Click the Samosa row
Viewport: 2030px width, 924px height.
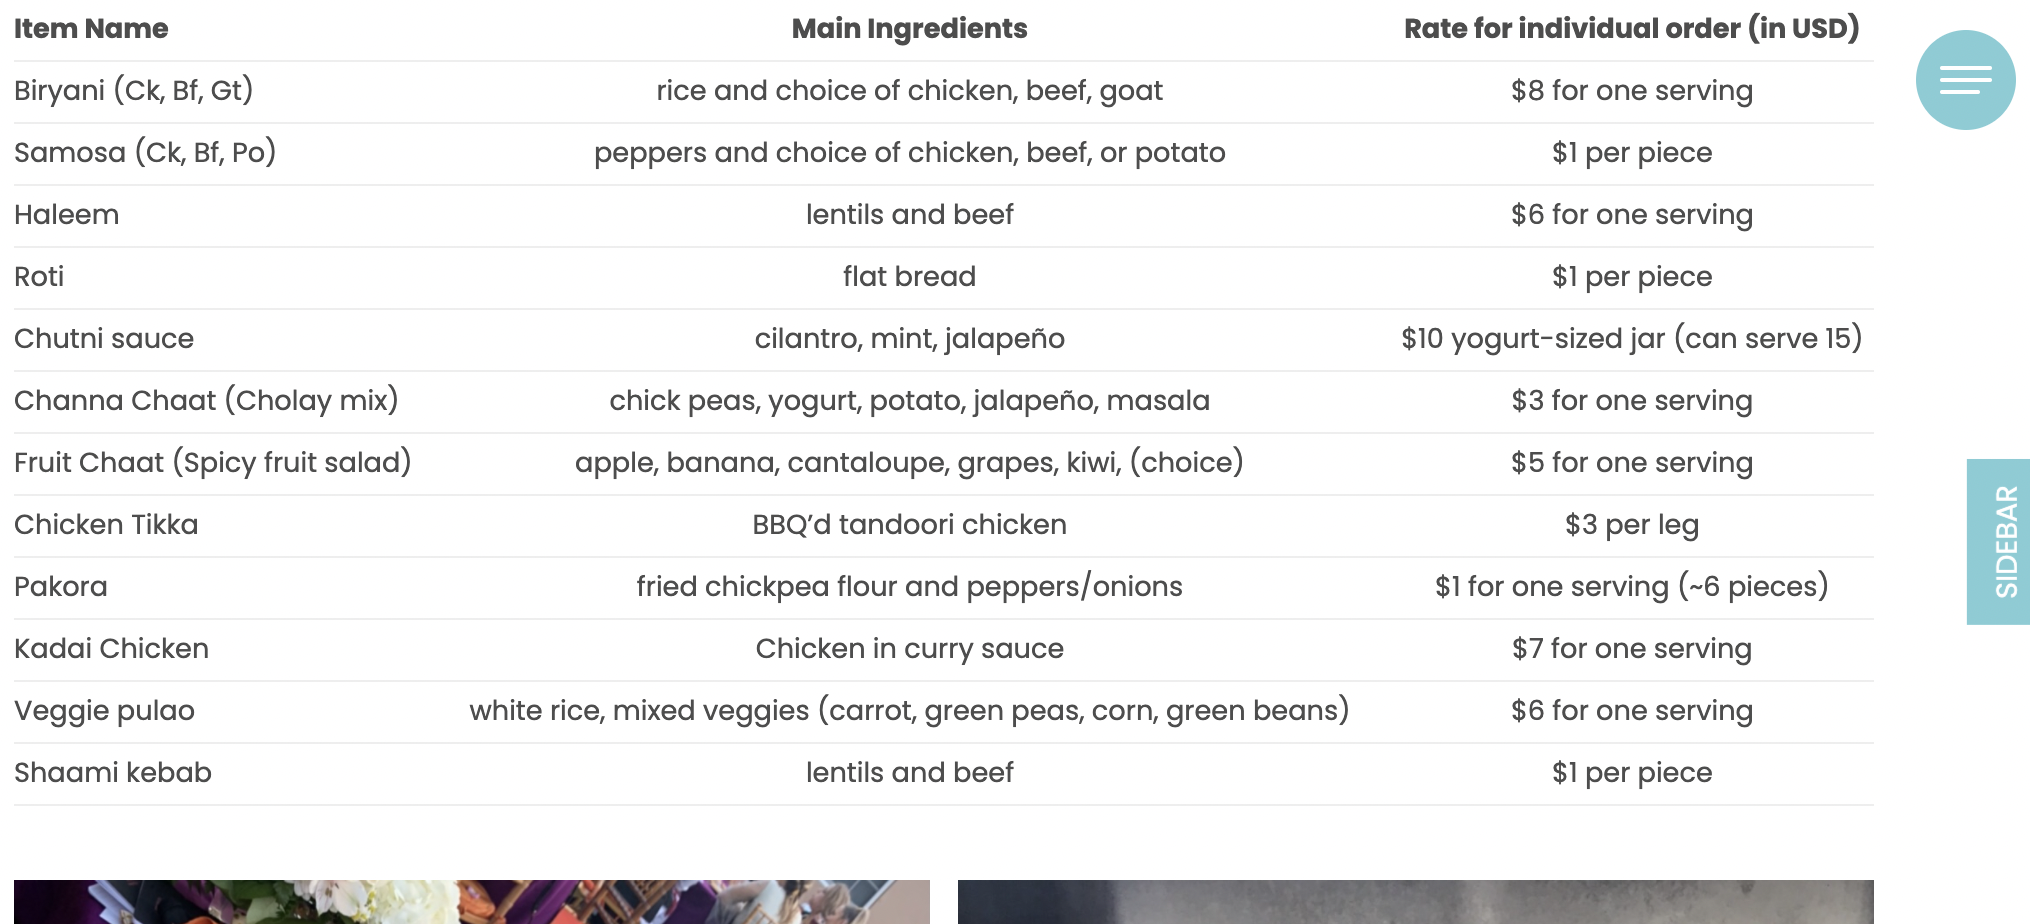tap(144, 153)
